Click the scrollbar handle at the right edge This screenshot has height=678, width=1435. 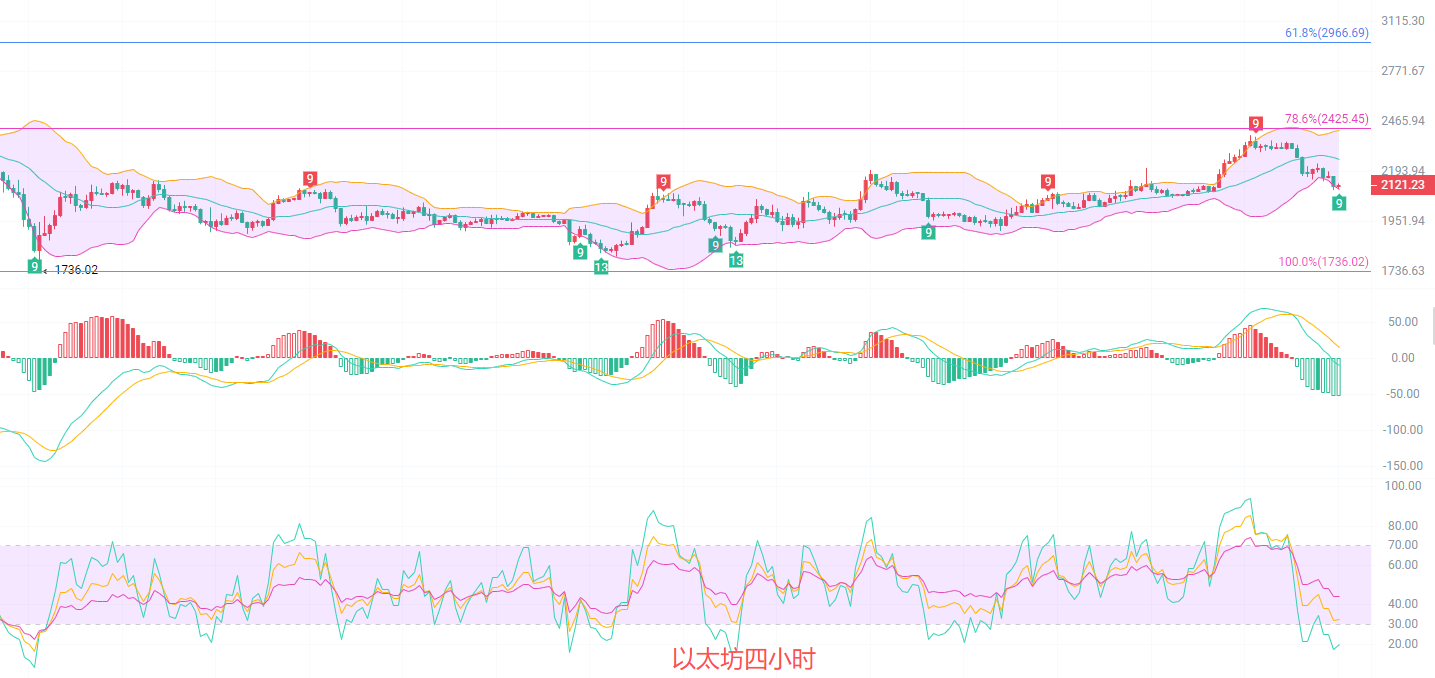click(1432, 326)
